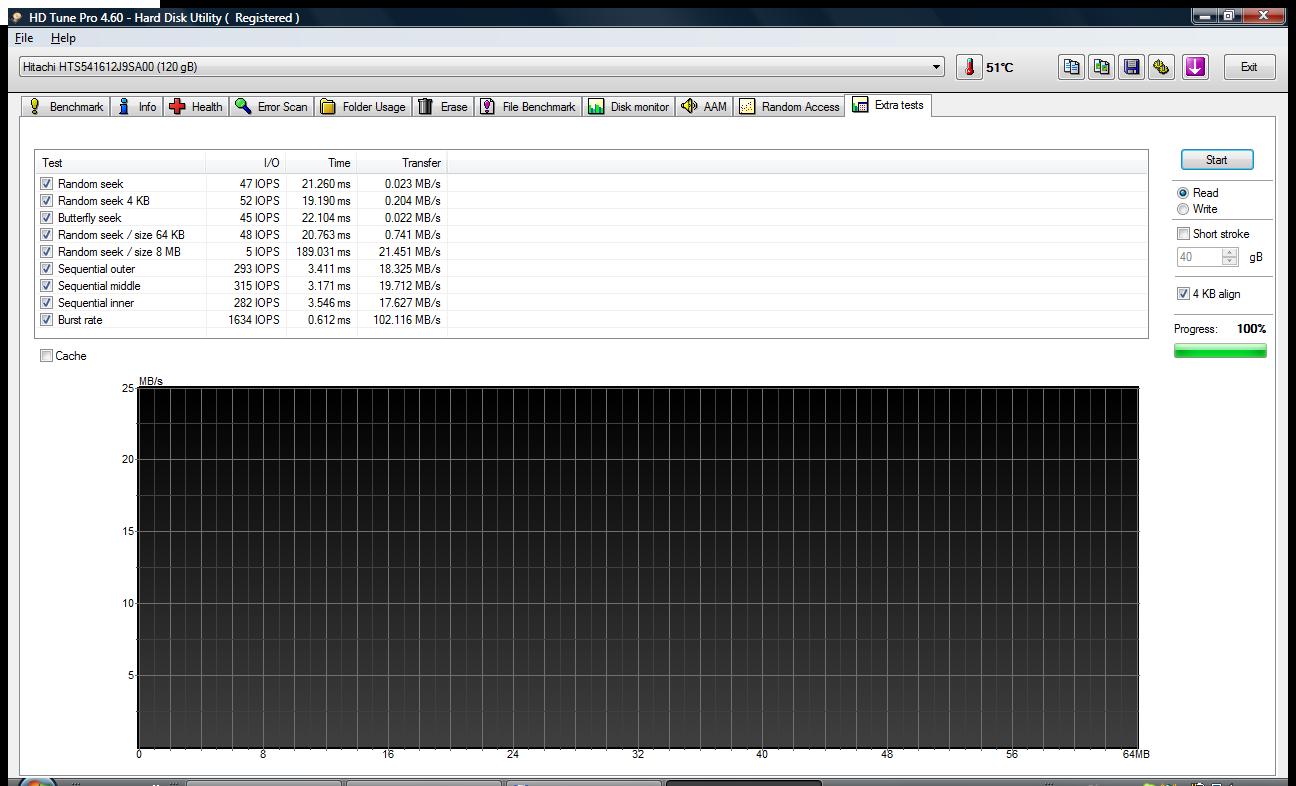Open the AAM tab
Viewport: 1296px width, 786px height.
click(x=704, y=107)
